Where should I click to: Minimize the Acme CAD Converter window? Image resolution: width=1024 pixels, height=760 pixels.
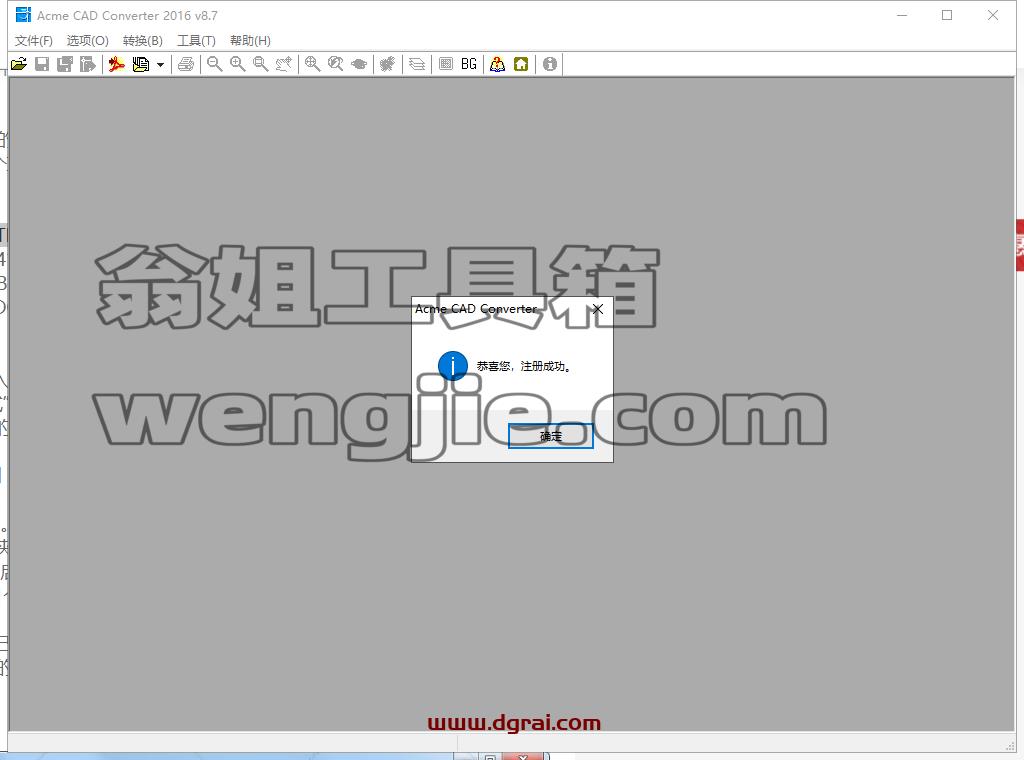click(902, 15)
